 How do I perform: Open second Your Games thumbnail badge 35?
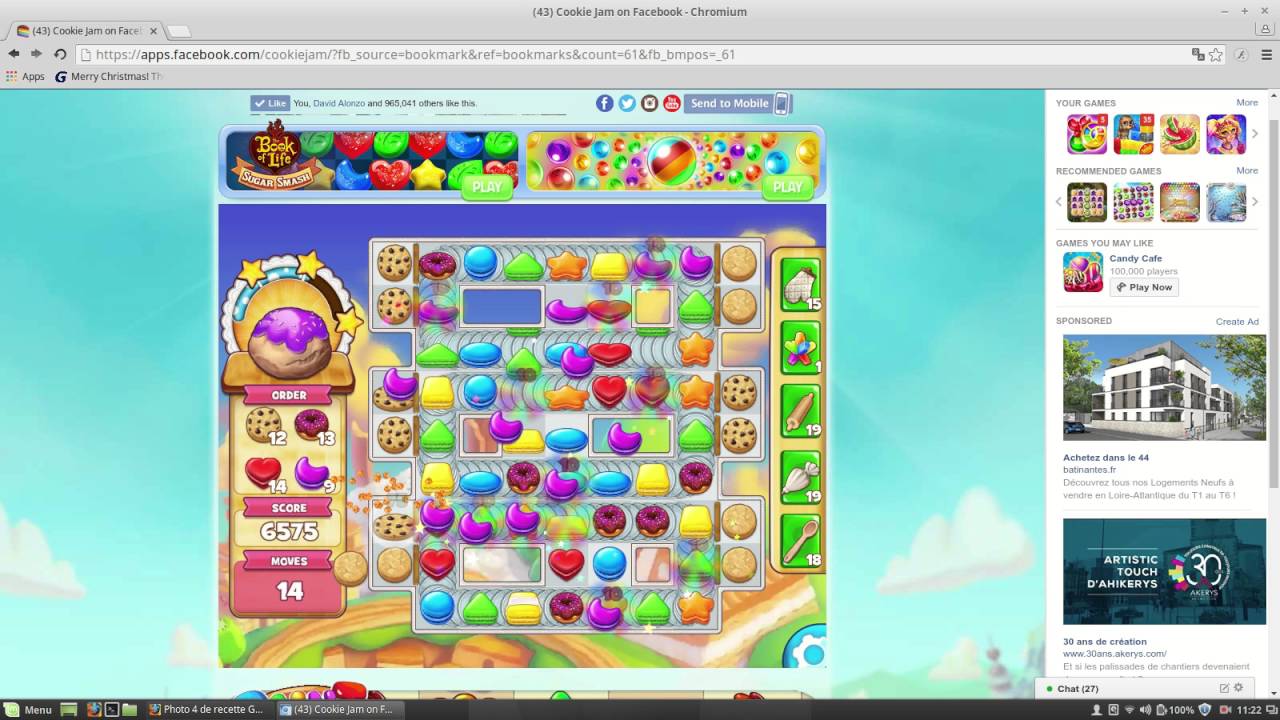[x=1134, y=134]
